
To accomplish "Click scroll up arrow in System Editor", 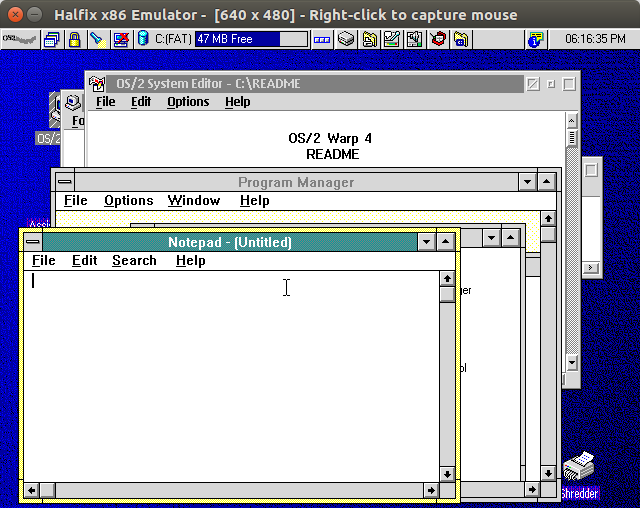I will [x=571, y=121].
